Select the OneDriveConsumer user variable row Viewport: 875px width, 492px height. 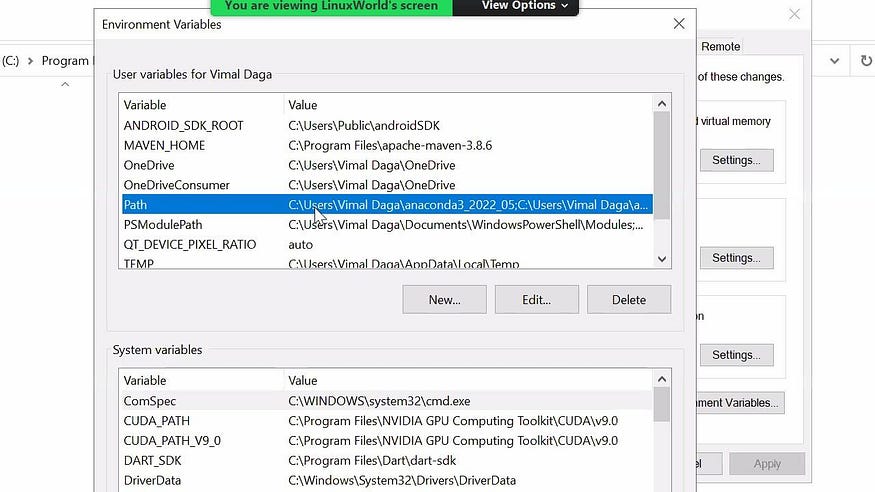tap(387, 185)
